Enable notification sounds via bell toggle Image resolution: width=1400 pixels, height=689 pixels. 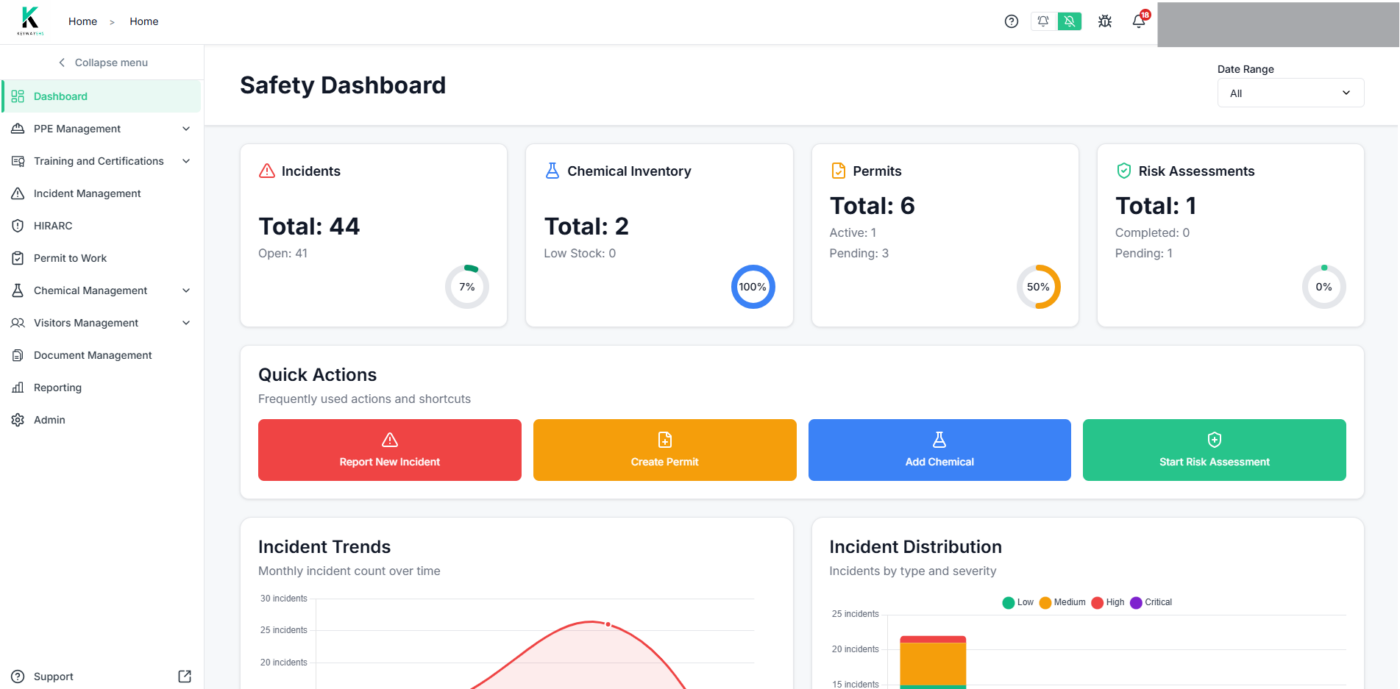pos(1041,20)
